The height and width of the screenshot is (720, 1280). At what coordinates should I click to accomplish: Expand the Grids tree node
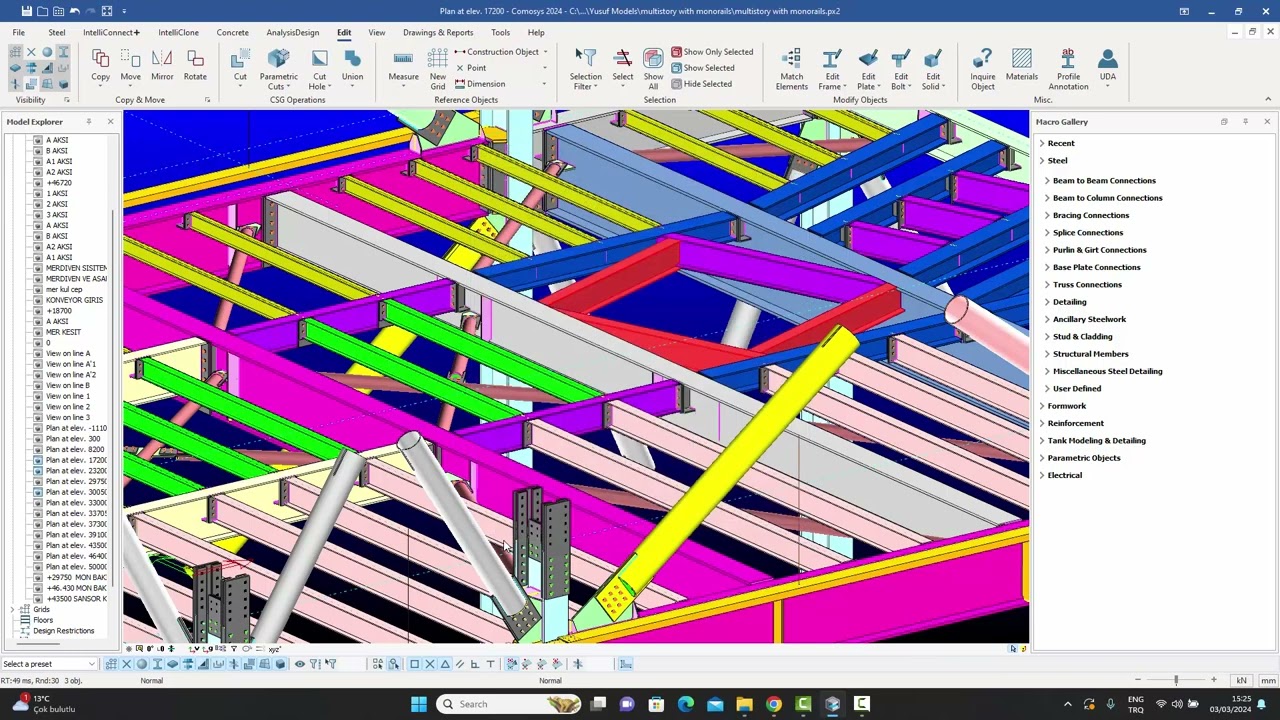pyautogui.click(x=13, y=609)
